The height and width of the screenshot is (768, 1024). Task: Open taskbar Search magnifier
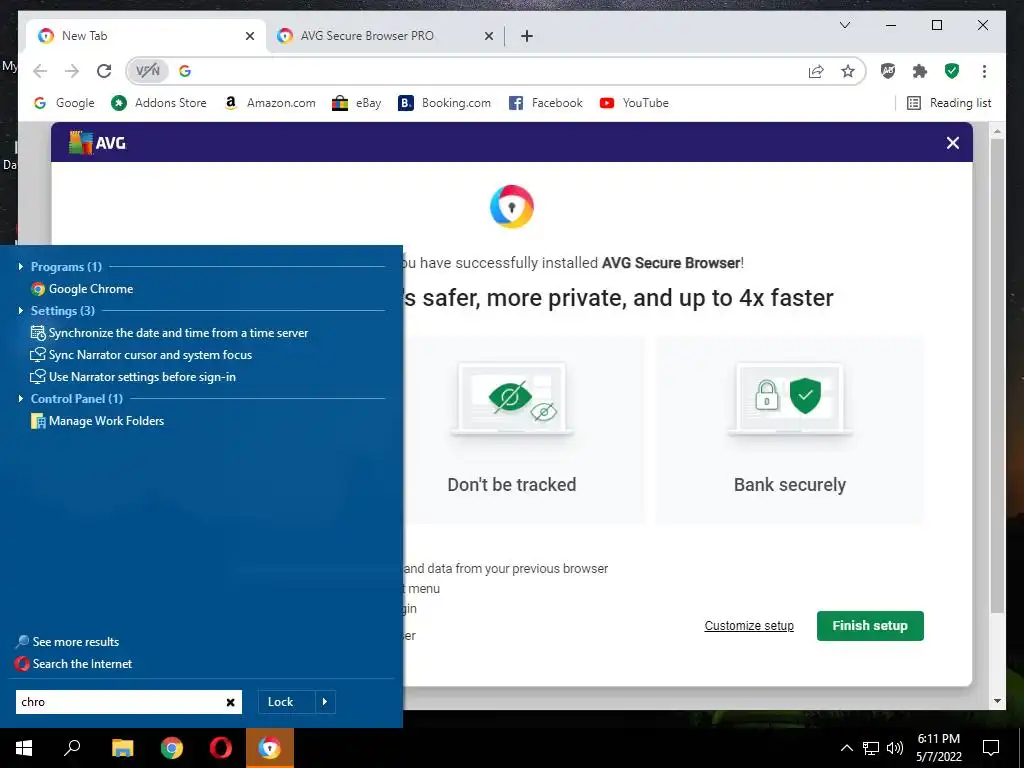72,748
